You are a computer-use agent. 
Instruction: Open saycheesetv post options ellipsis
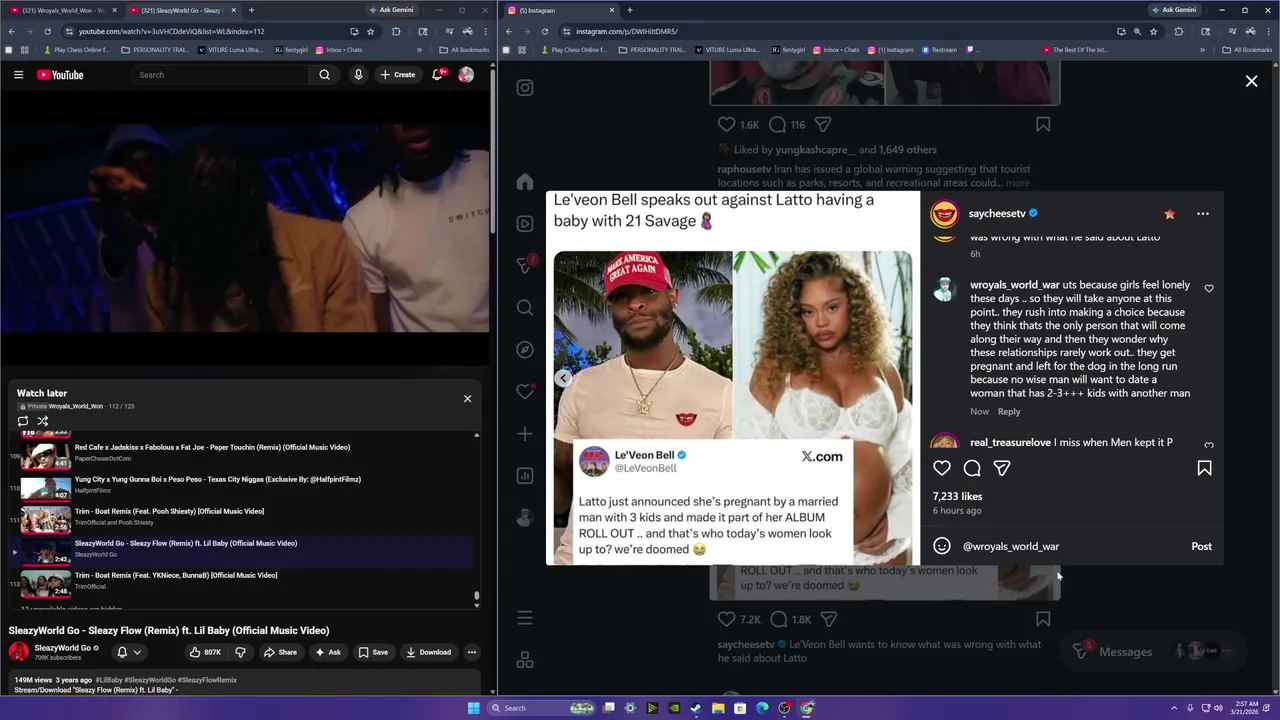(x=1203, y=214)
